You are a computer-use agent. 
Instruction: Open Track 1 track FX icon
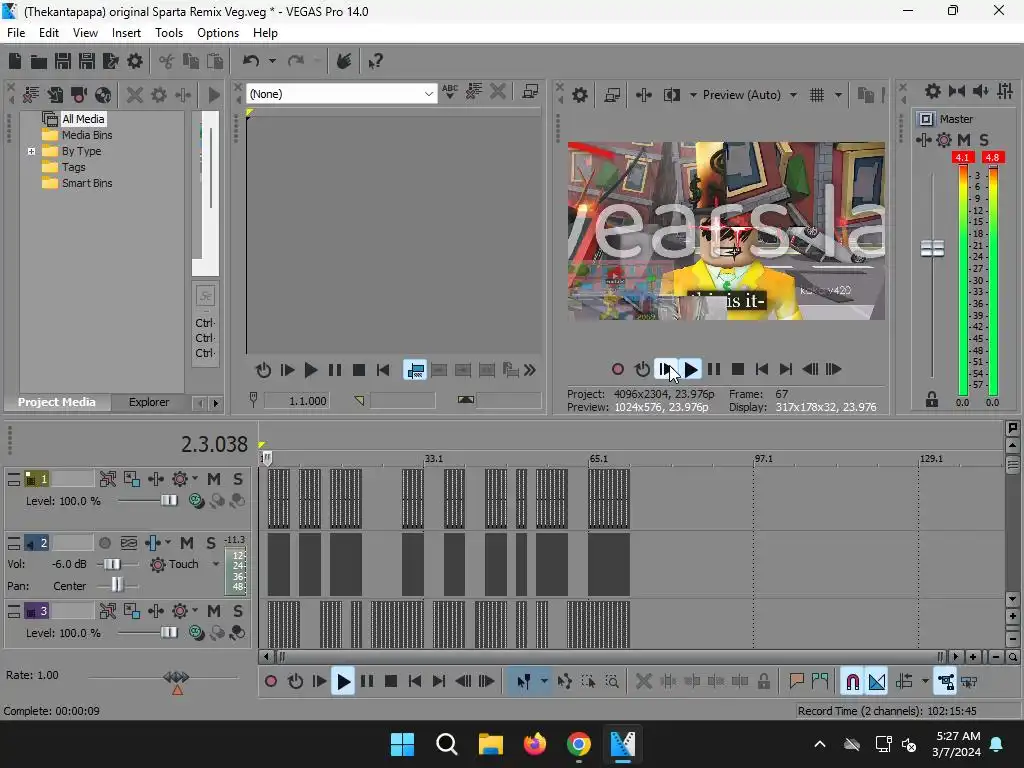click(x=155, y=479)
